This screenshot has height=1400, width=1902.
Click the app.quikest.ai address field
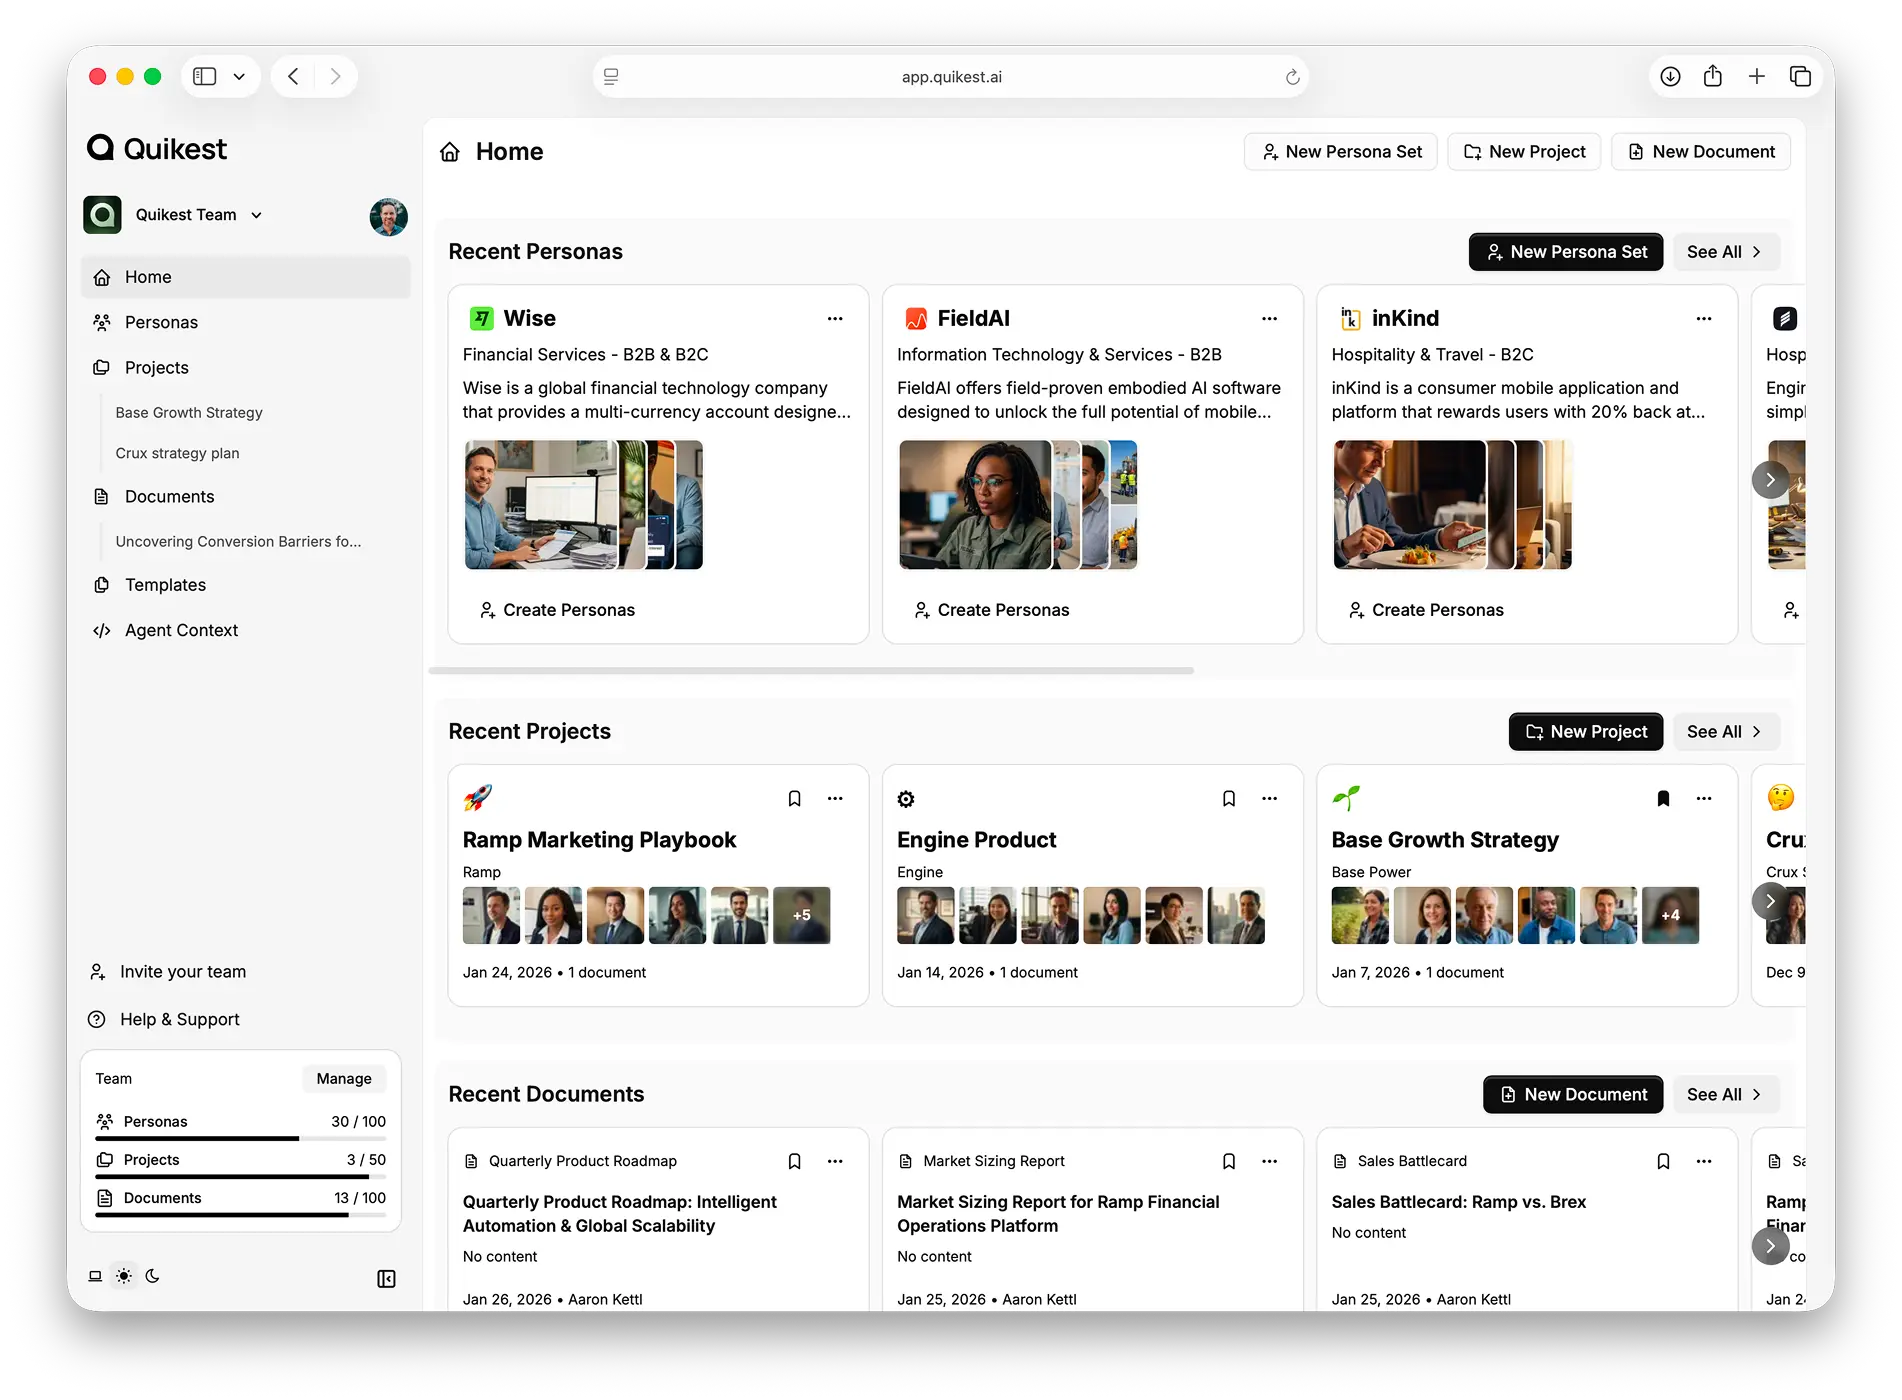point(950,77)
